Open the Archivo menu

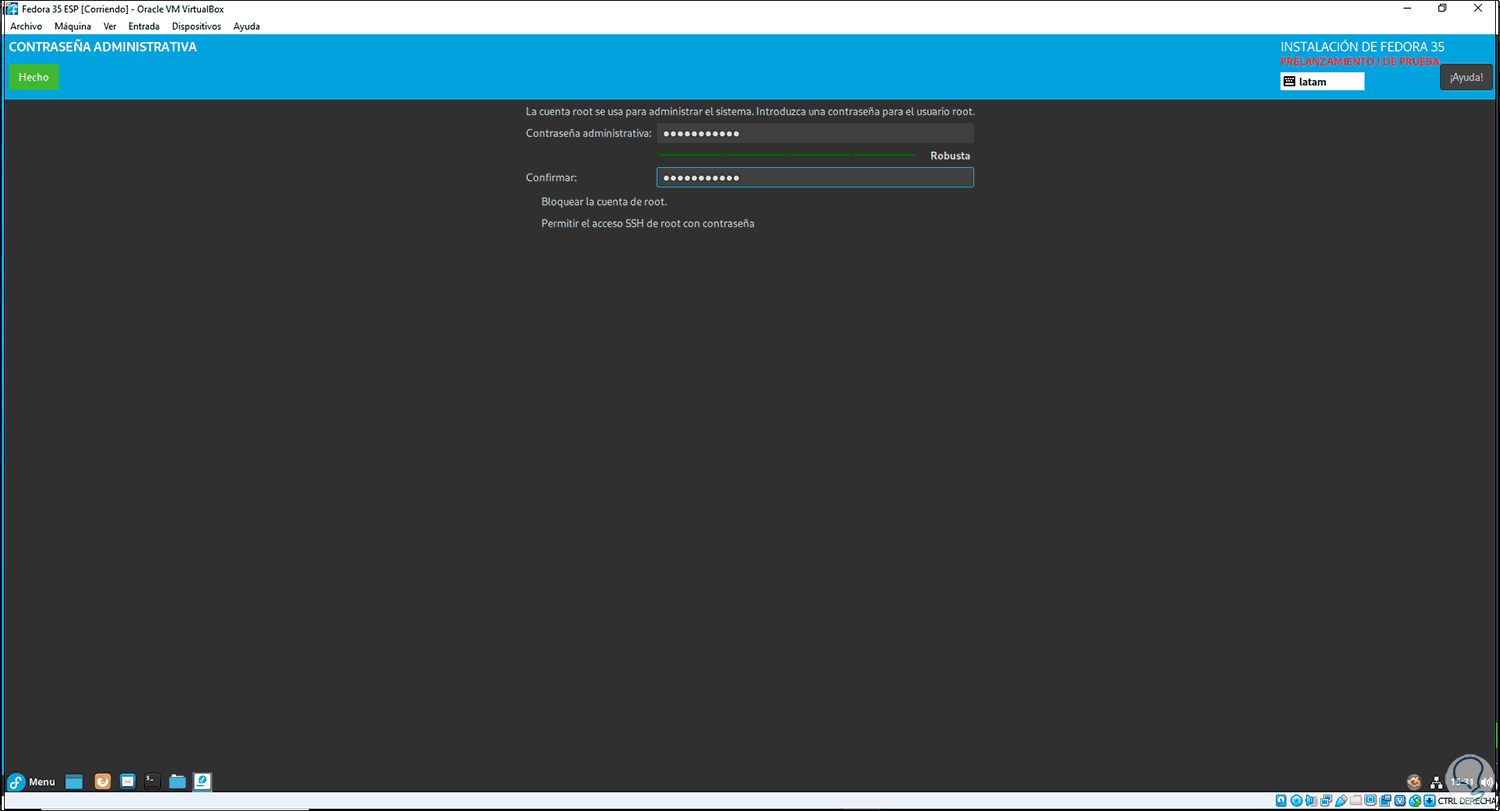26,26
